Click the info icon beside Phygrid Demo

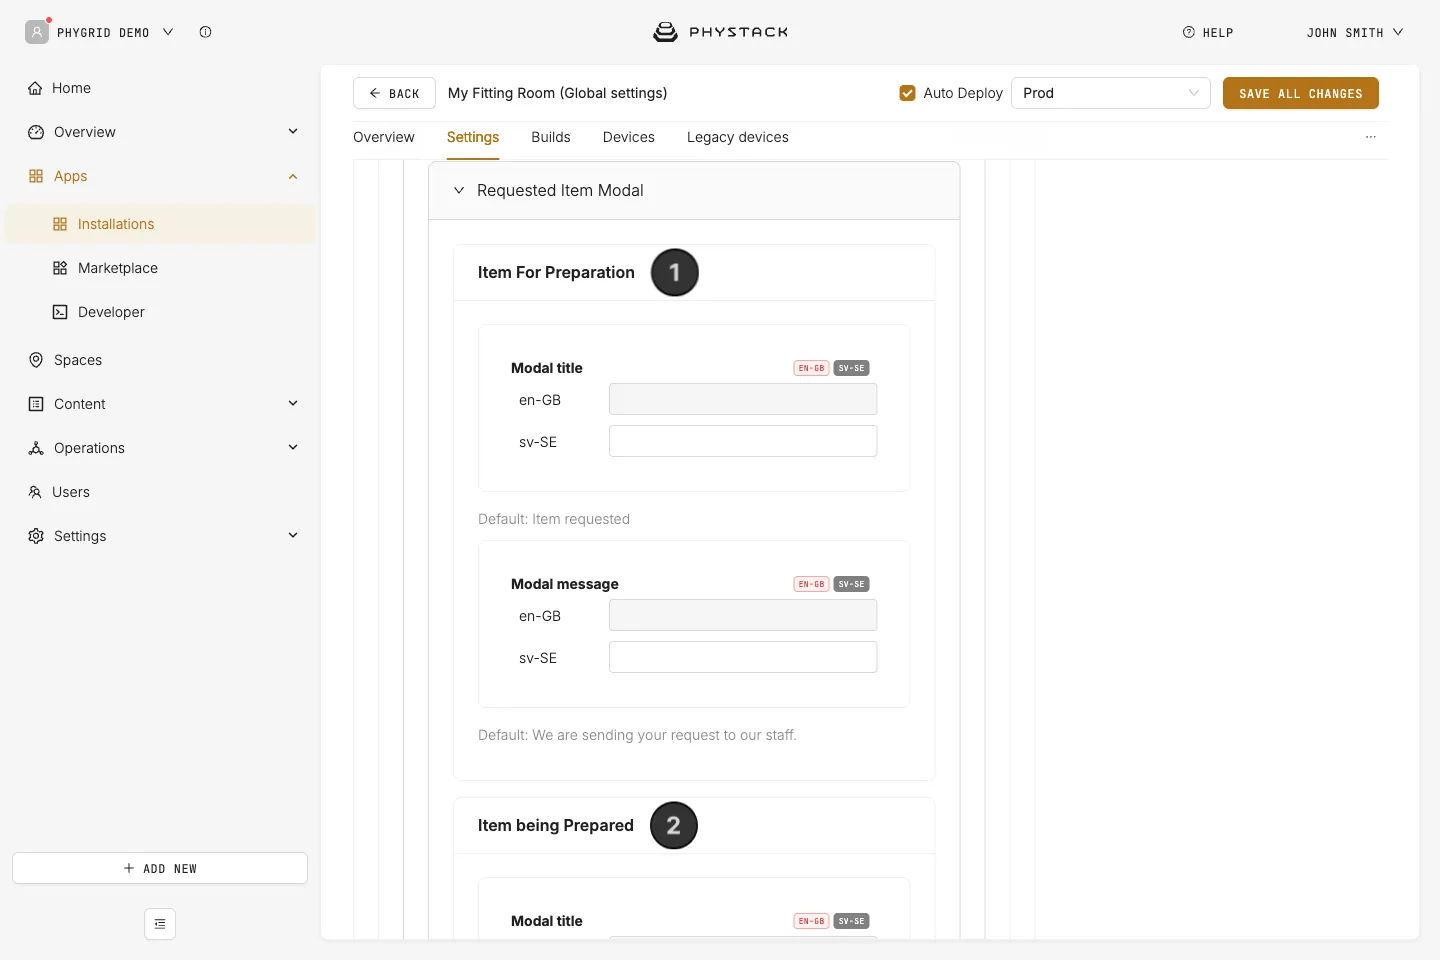pos(205,32)
